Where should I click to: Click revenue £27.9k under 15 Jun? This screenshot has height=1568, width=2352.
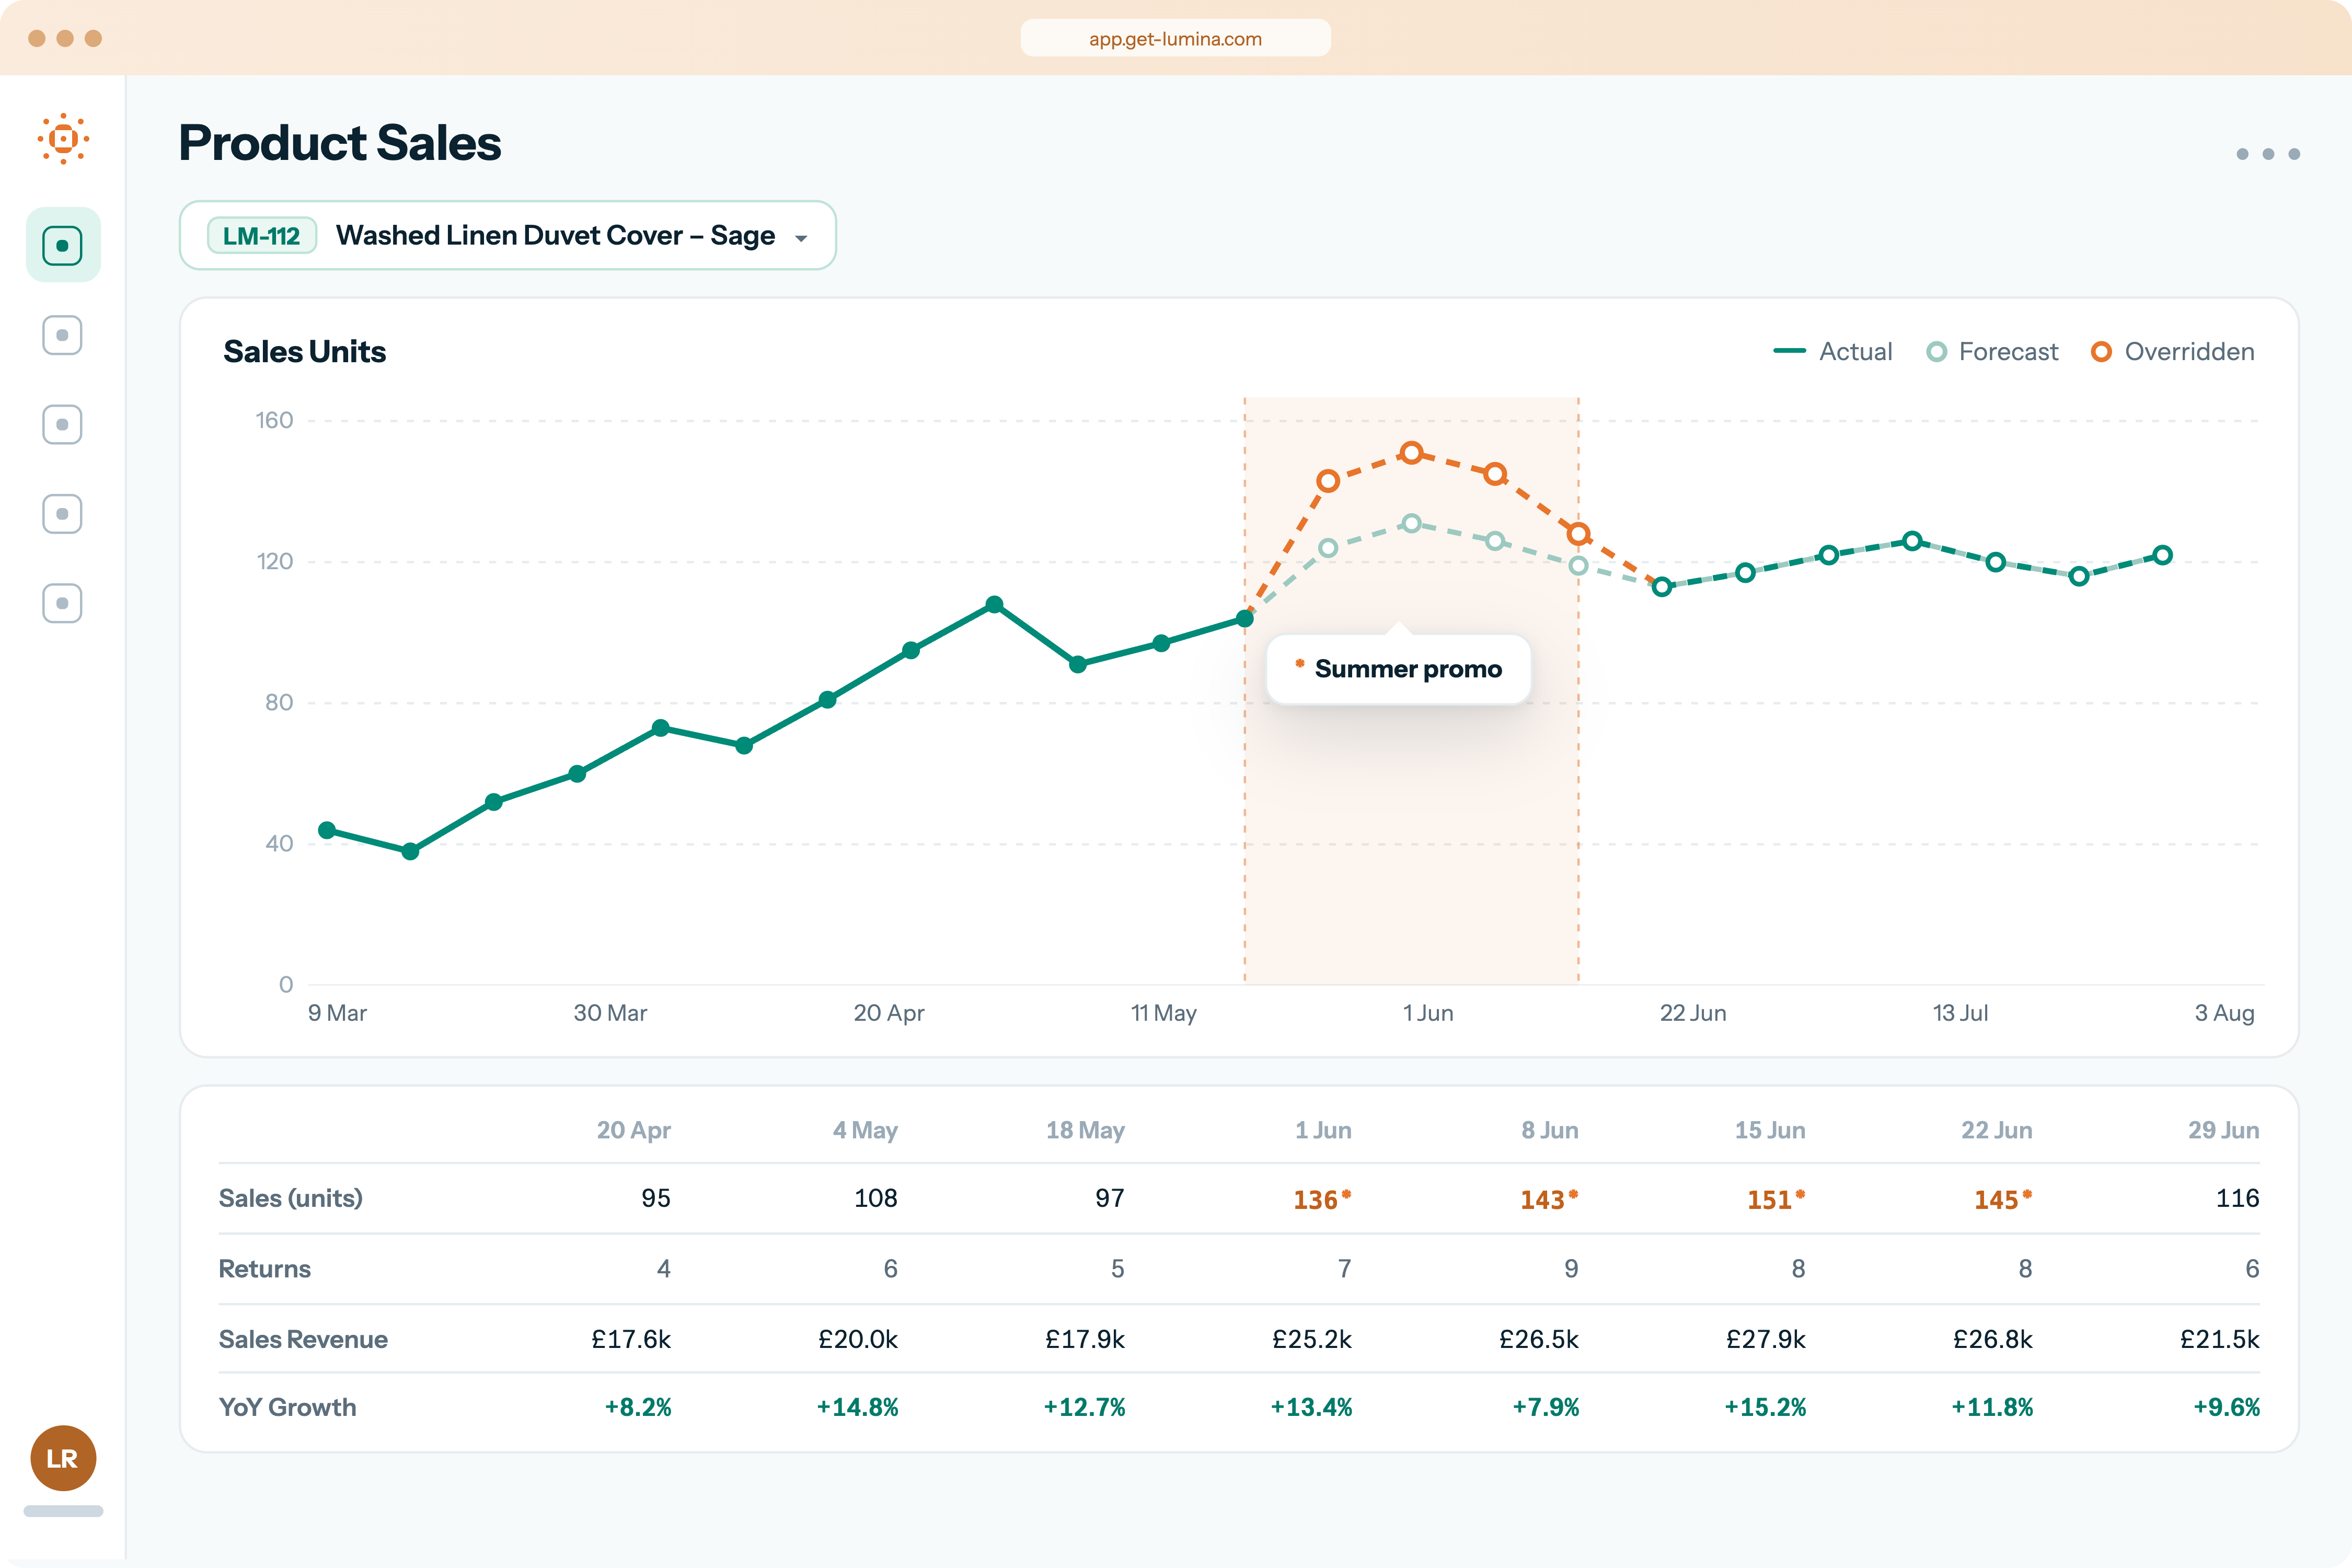pyautogui.click(x=1766, y=1339)
